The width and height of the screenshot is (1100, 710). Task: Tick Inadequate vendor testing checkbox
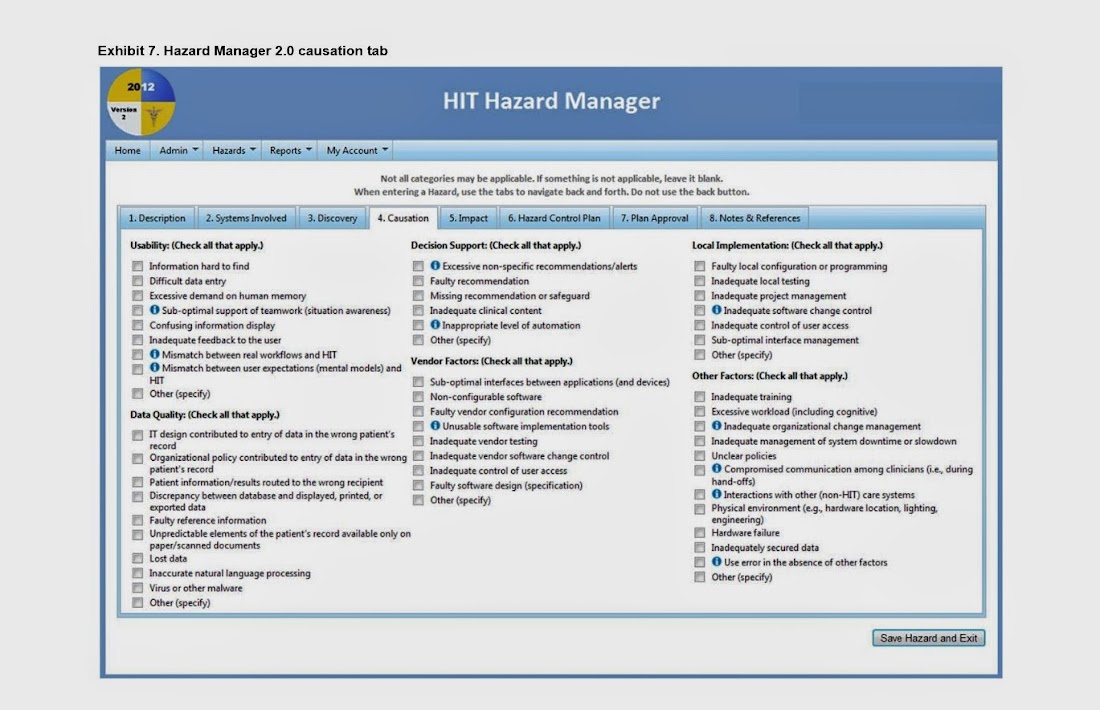pos(418,441)
